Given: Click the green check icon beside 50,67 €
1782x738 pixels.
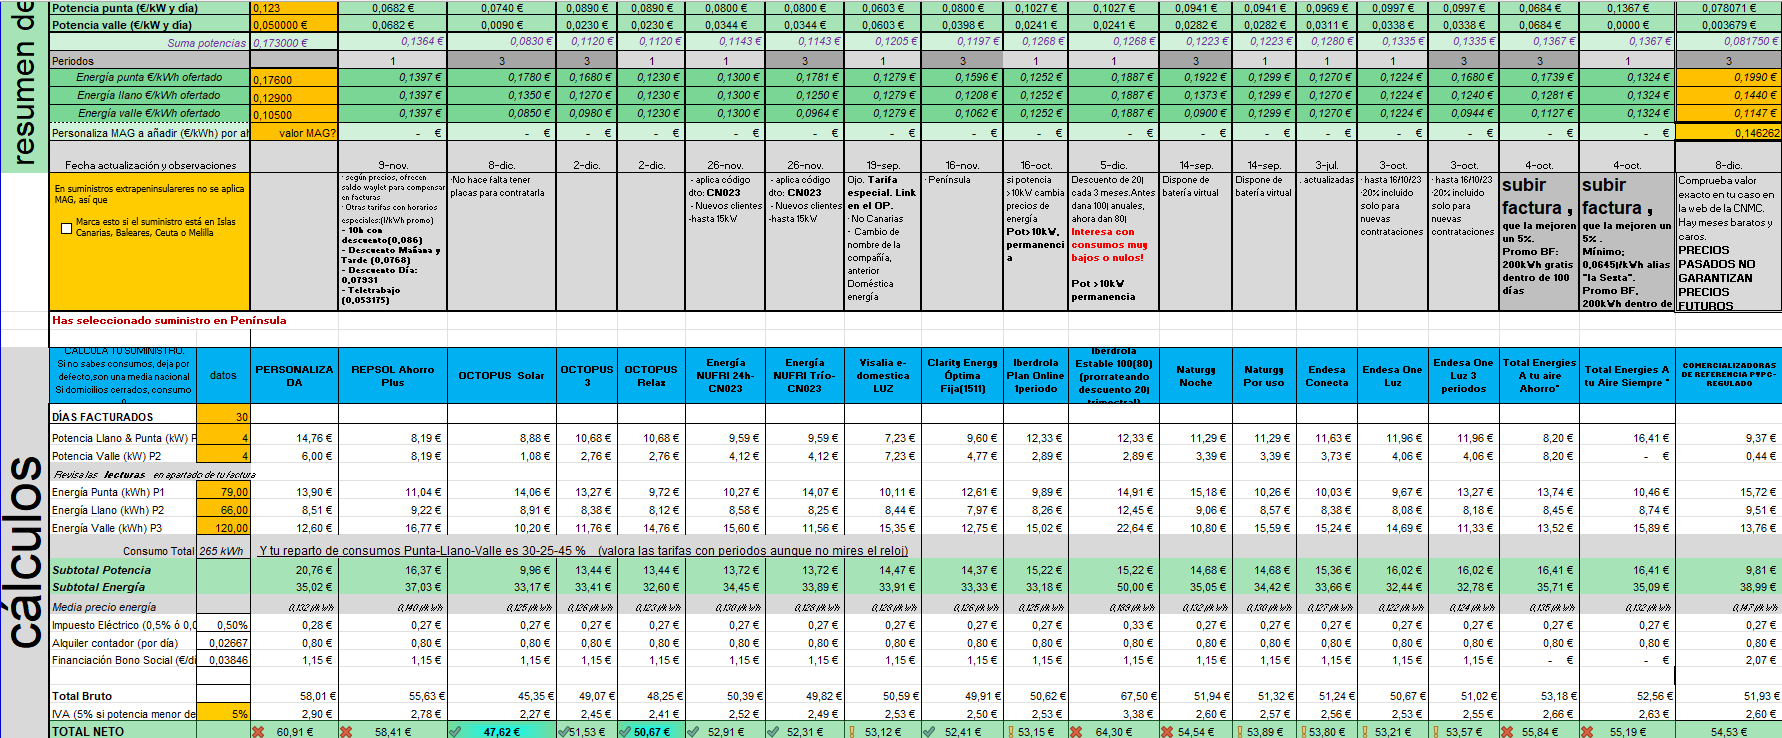Looking at the screenshot, I should click(x=626, y=731).
